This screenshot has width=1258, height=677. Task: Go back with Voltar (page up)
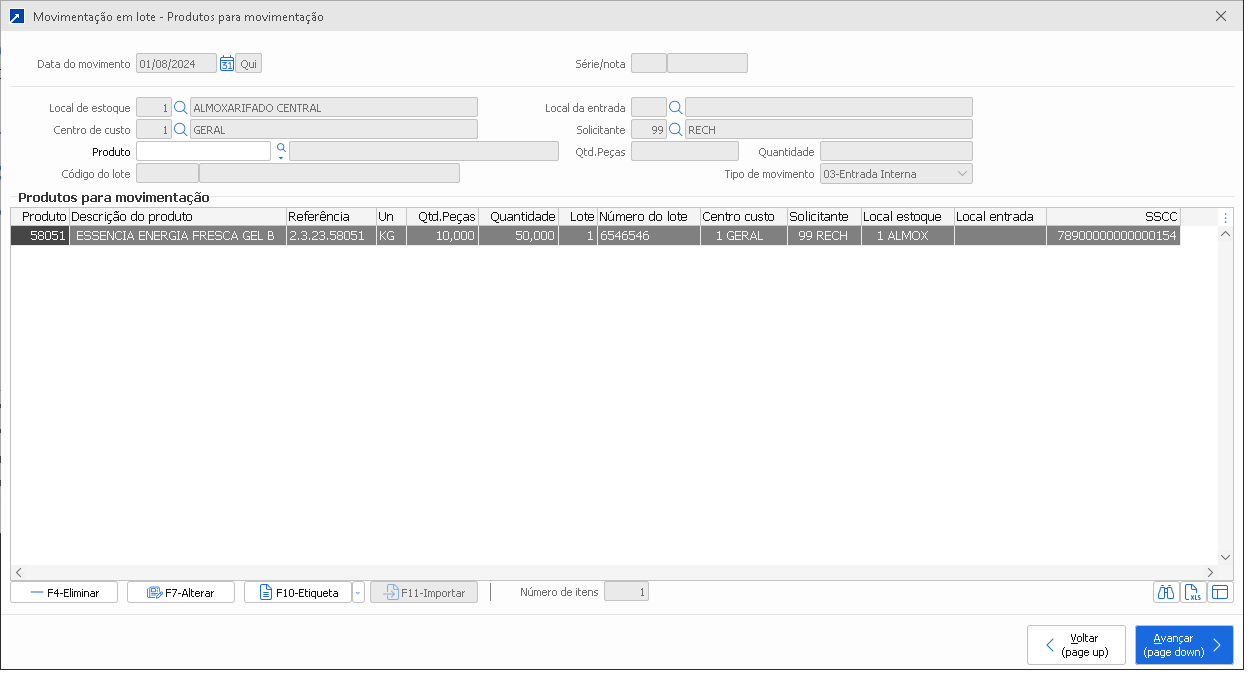click(x=1076, y=645)
